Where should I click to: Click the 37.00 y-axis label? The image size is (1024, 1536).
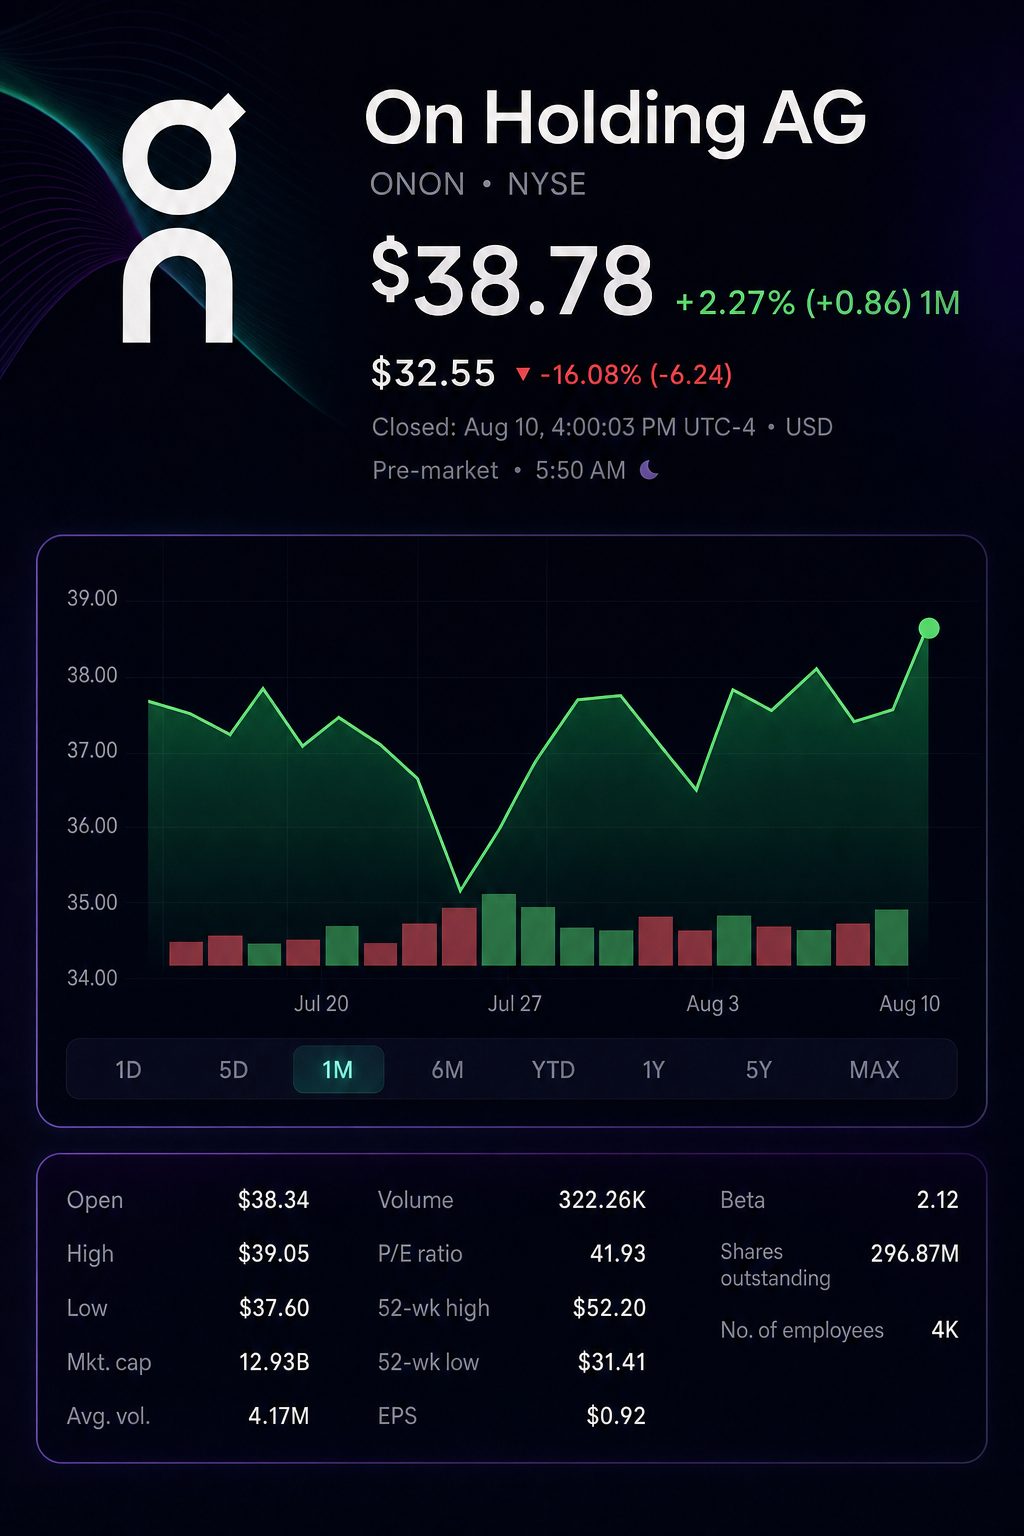point(92,751)
